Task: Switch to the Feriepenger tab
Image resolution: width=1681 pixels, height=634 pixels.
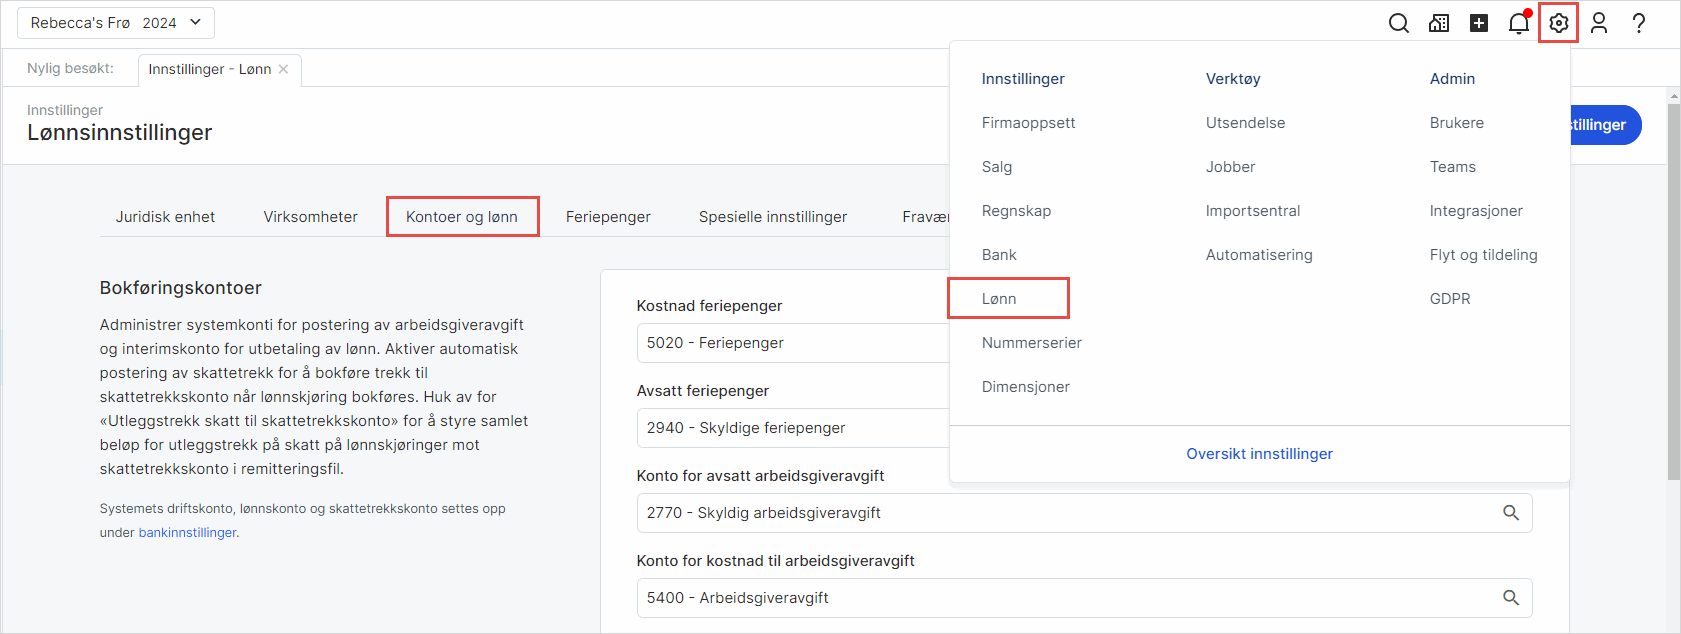Action: point(608,217)
